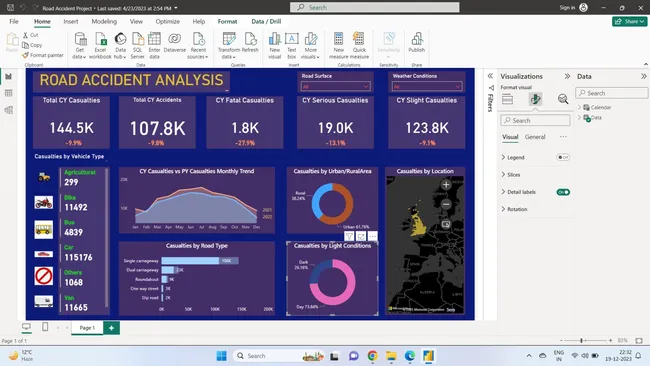Screen dimensions: 650x366
Task: Refresh the data using Refresh icon
Action: 250,43
